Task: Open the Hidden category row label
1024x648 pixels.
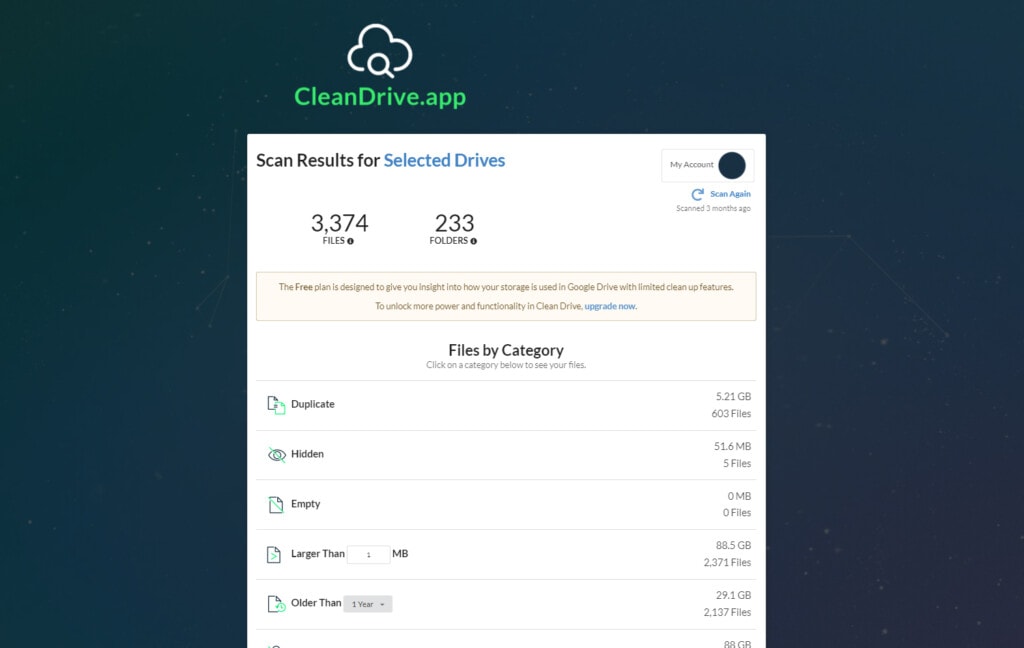Action: tap(307, 453)
